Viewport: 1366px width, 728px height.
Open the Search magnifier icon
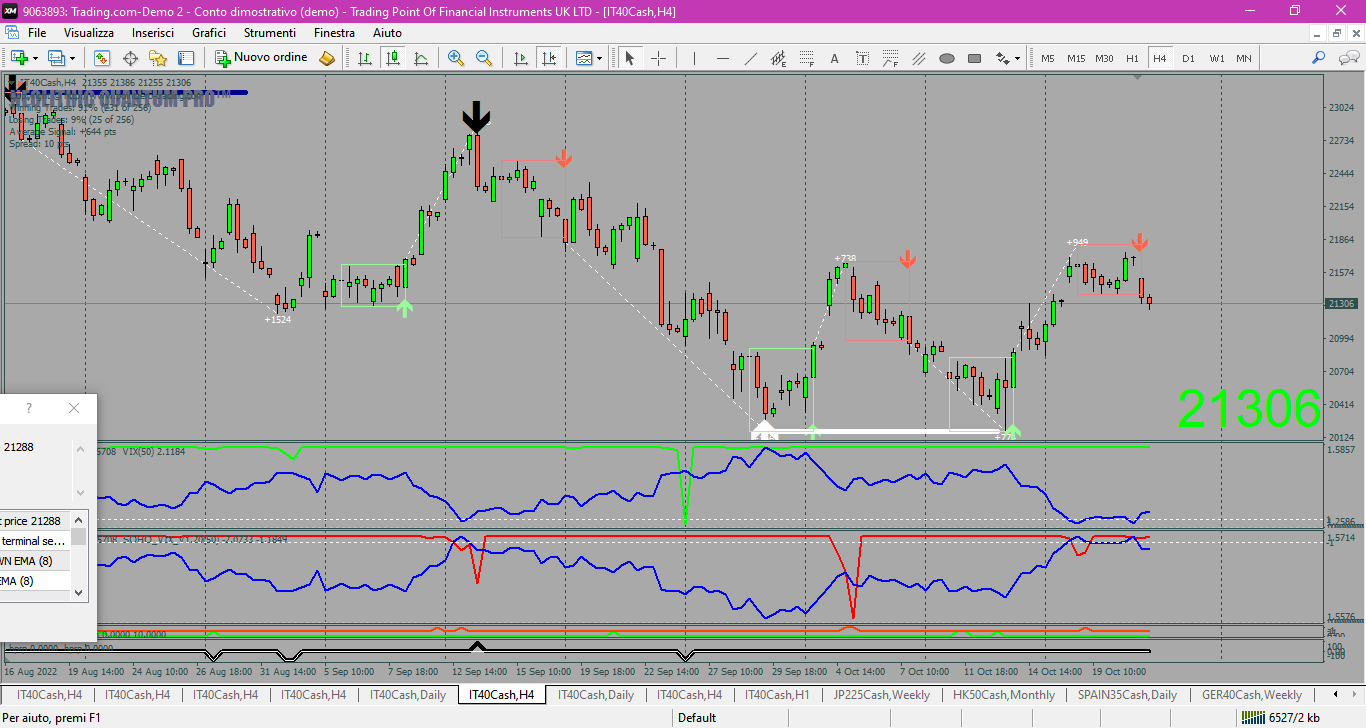[1319, 58]
